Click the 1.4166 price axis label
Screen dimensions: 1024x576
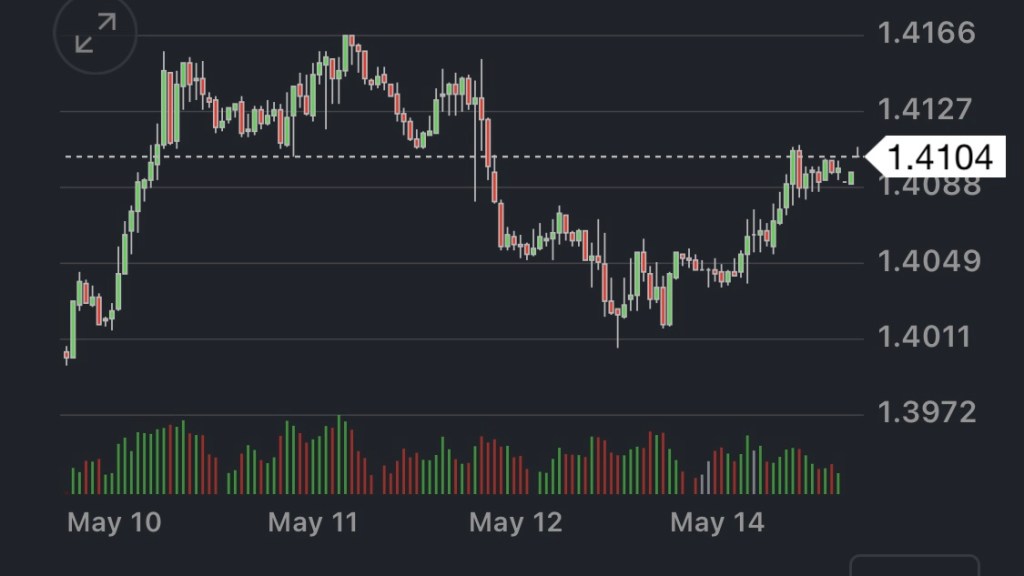point(925,33)
